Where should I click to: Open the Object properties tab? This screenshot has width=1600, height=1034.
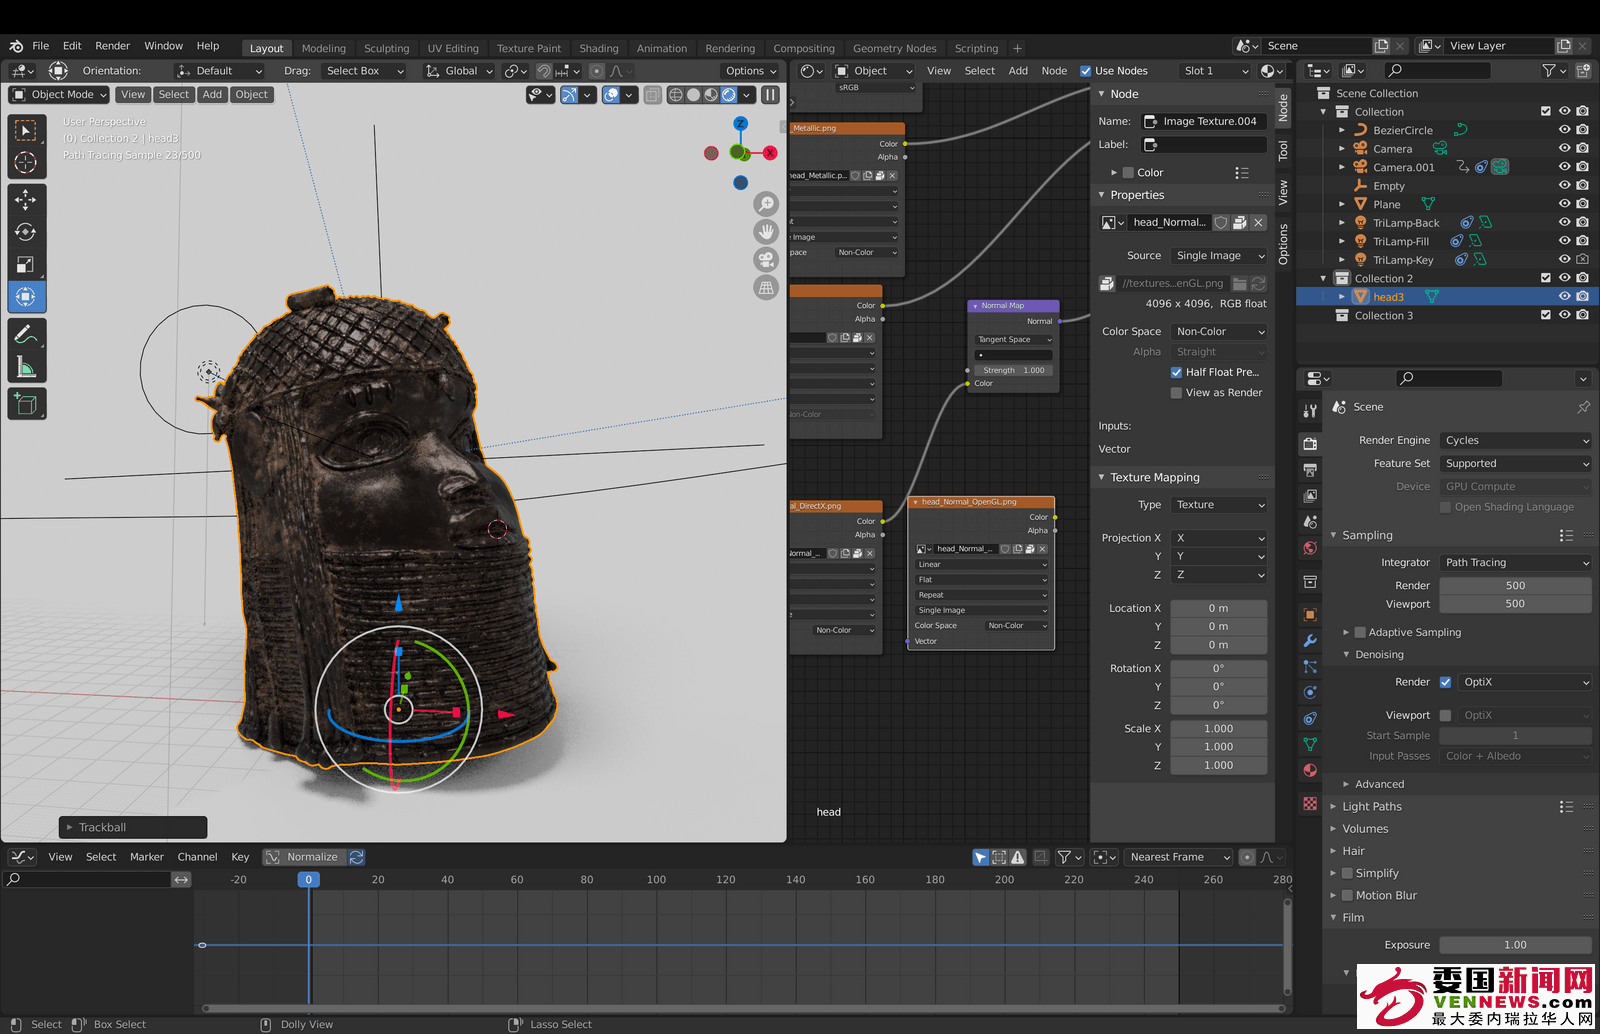click(x=1310, y=615)
